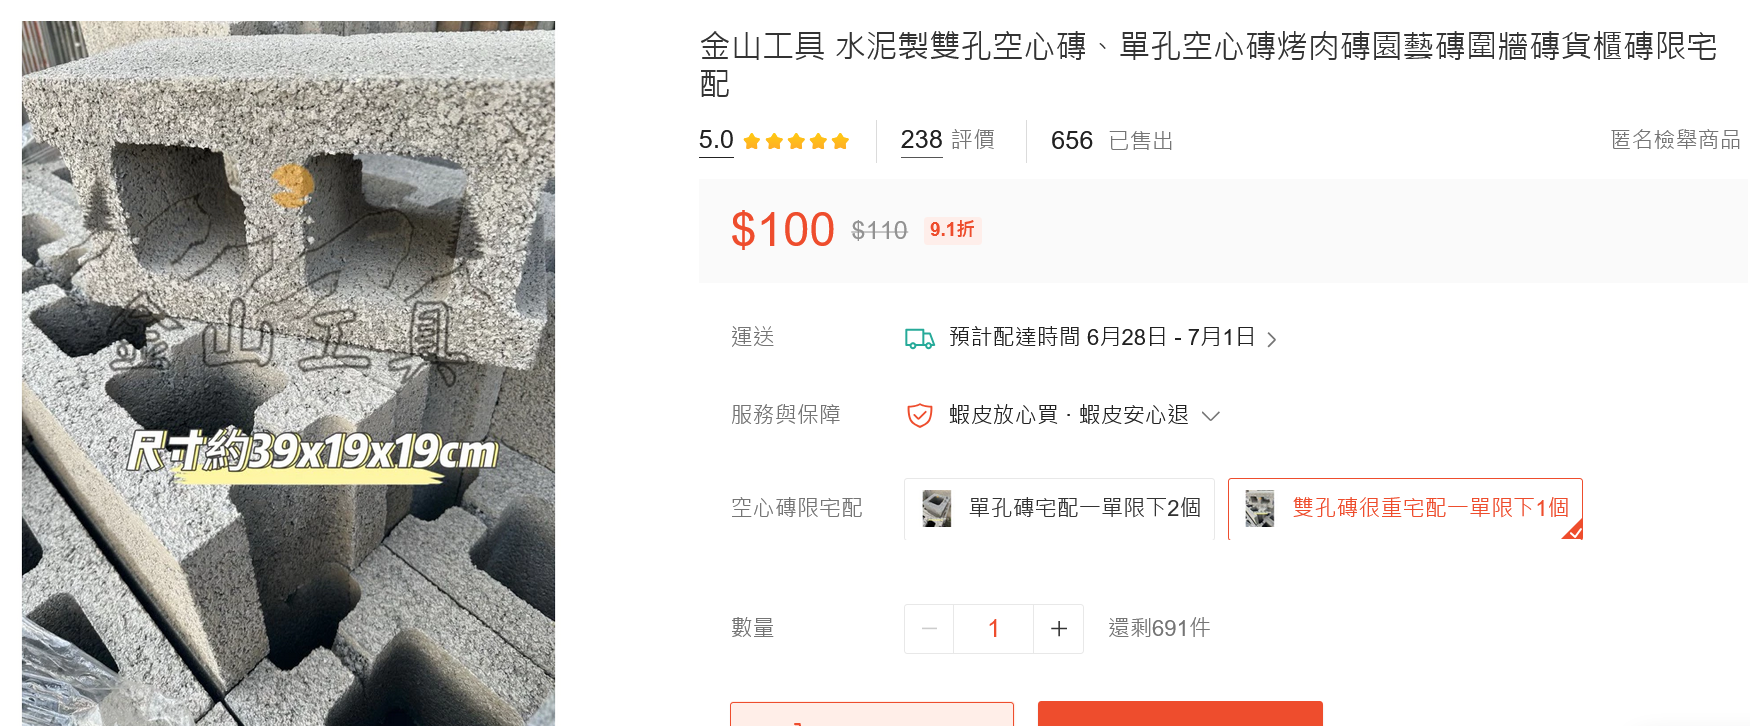Expand delivery time details chevron
1751x726 pixels.
click(x=1272, y=340)
